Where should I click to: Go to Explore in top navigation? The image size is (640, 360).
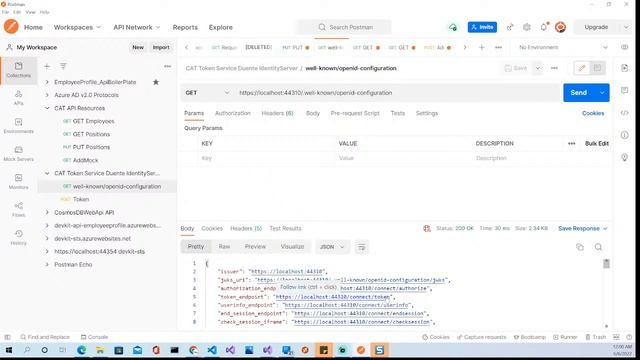[220, 27]
